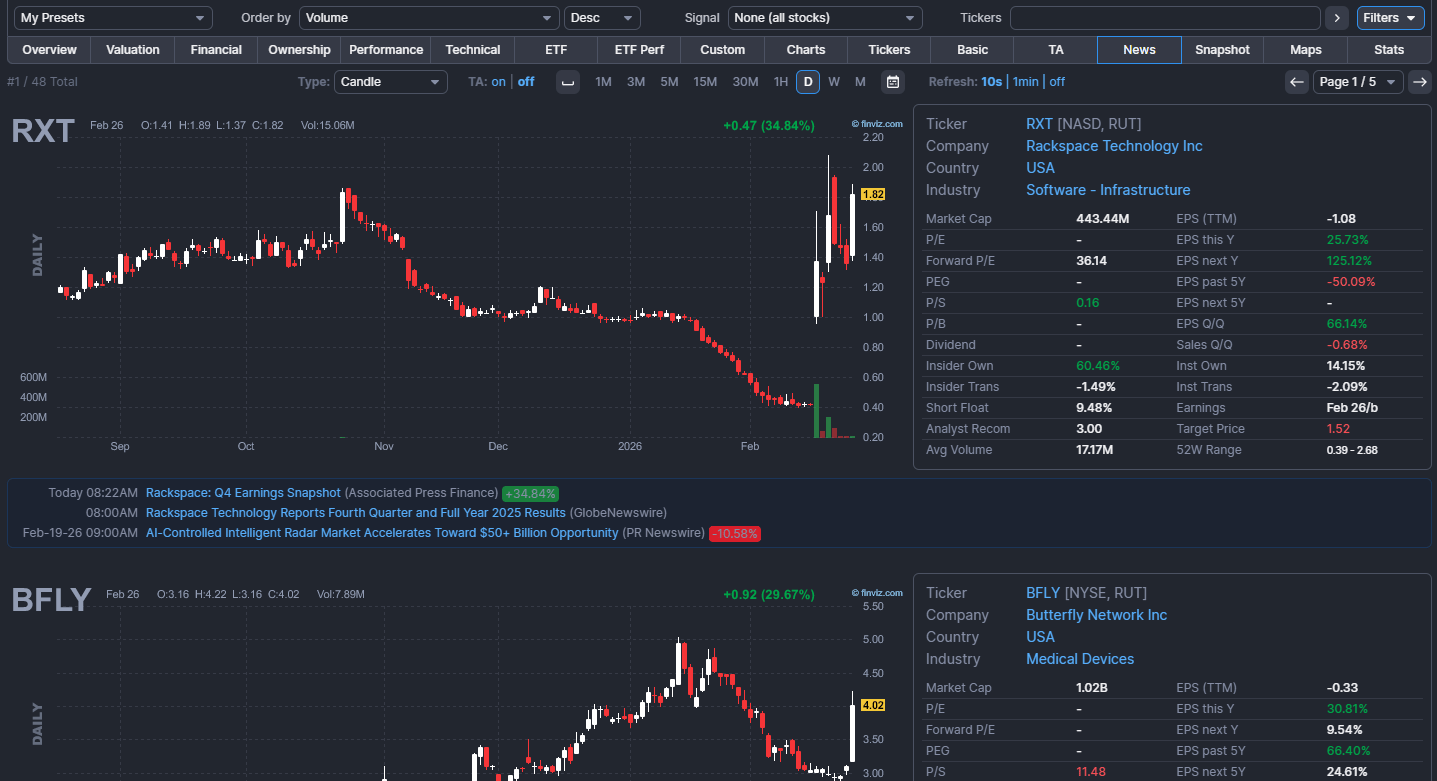Switch to the Maps tab
1437x781 pixels.
(1306, 50)
